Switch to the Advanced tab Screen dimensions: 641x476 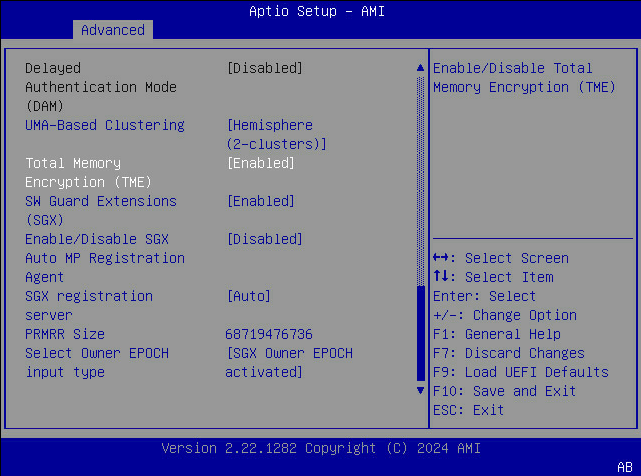click(x=112, y=30)
